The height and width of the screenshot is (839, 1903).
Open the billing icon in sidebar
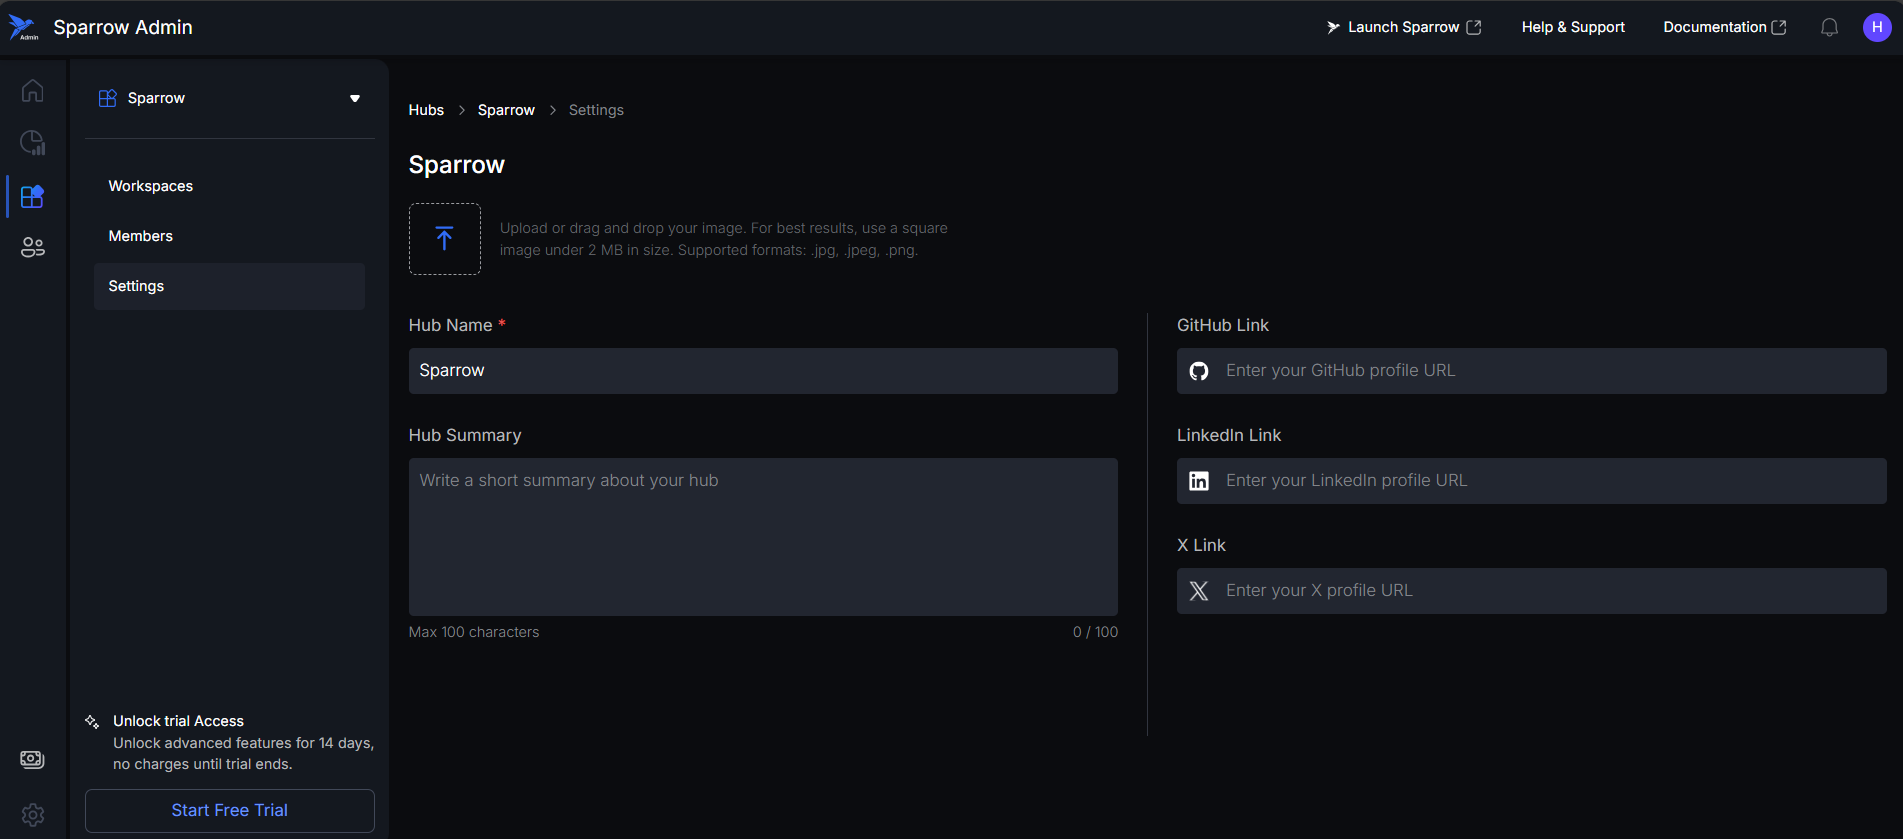point(32,760)
